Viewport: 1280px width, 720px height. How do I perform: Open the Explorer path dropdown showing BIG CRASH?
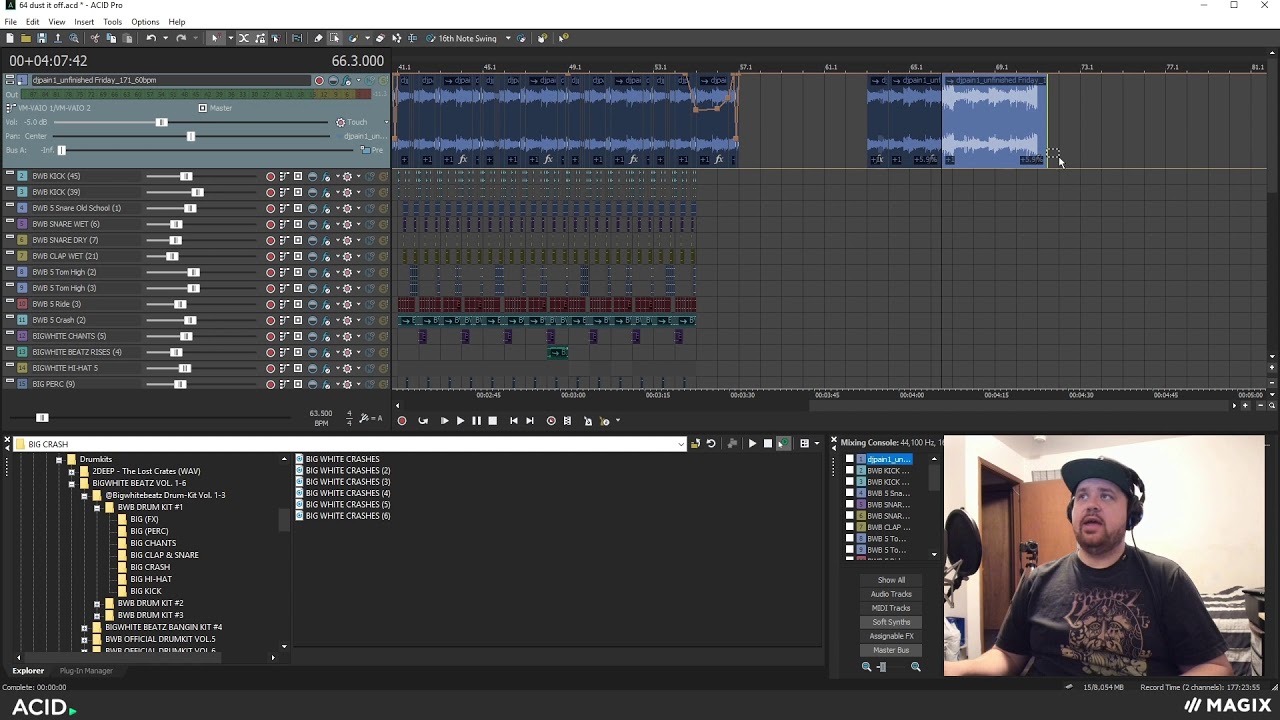tap(681, 444)
